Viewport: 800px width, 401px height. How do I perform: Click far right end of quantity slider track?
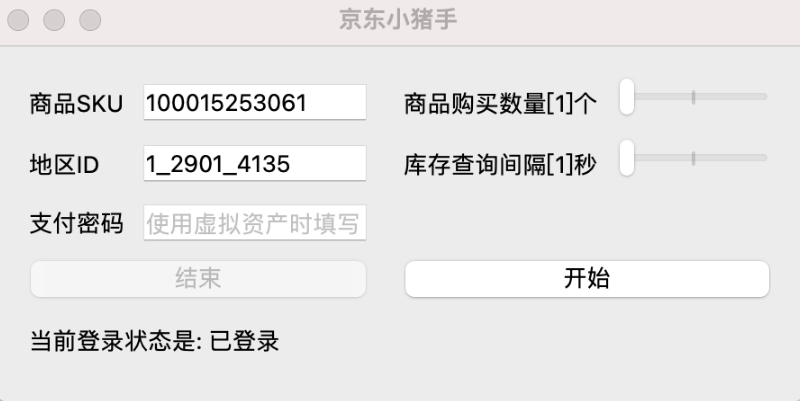pyautogui.click(x=764, y=96)
